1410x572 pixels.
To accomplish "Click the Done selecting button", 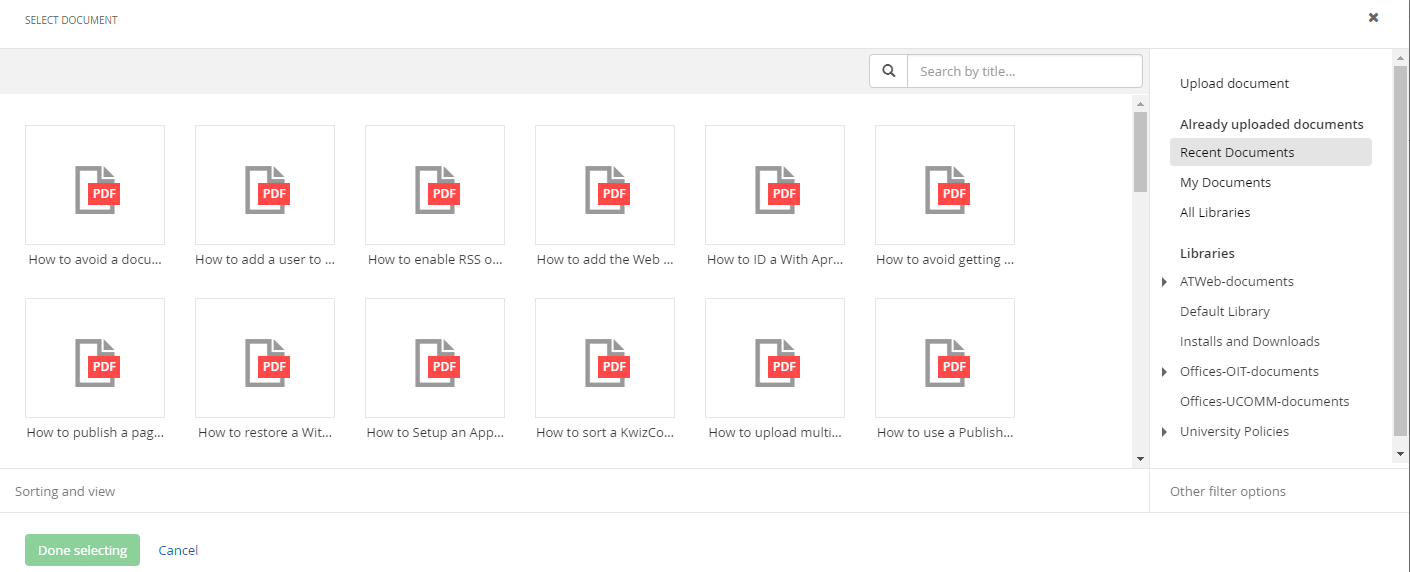I will [x=82, y=550].
